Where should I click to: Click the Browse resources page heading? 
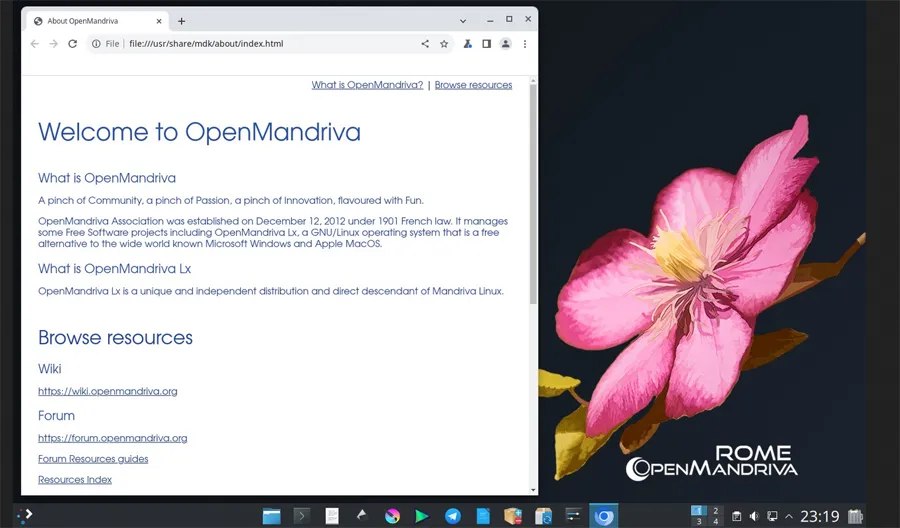(x=115, y=337)
